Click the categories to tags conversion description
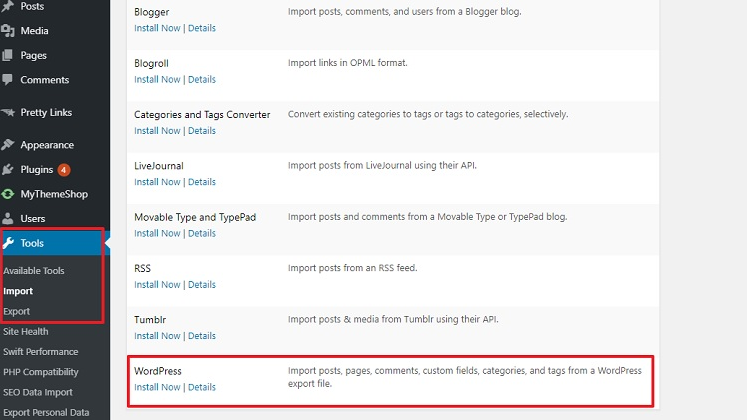 tap(428, 114)
